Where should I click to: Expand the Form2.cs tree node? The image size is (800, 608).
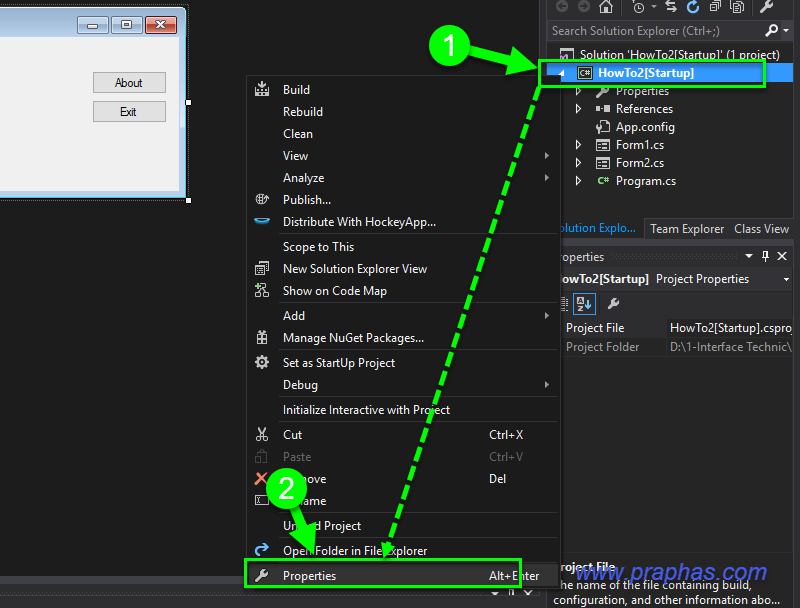click(x=579, y=163)
